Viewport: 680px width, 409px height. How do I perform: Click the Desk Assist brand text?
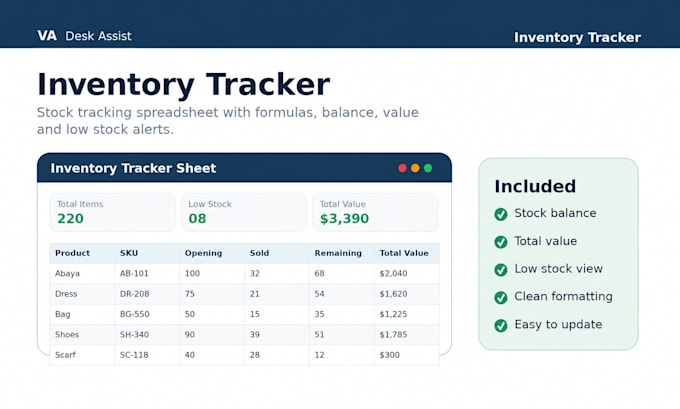98,36
